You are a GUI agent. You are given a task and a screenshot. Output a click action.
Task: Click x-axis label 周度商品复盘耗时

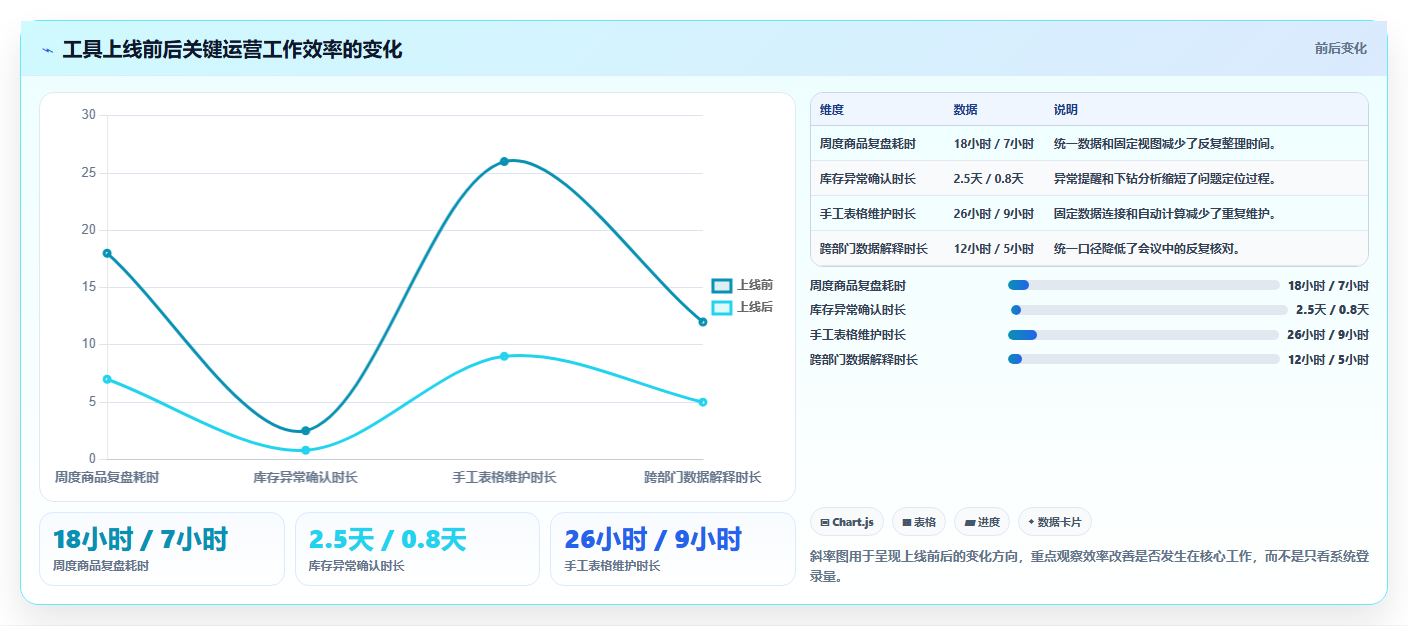(x=107, y=478)
